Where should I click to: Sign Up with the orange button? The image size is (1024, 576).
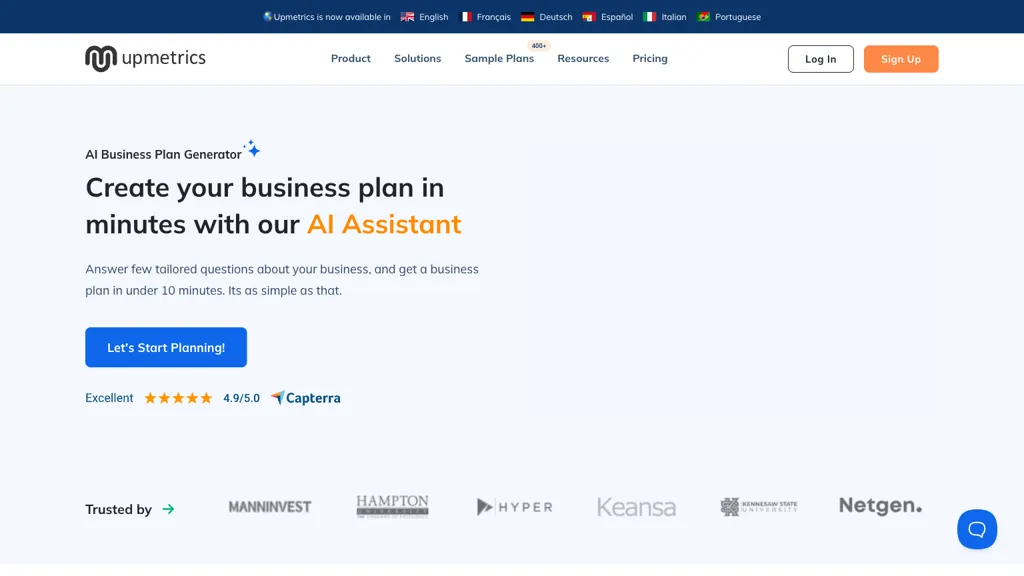900,58
